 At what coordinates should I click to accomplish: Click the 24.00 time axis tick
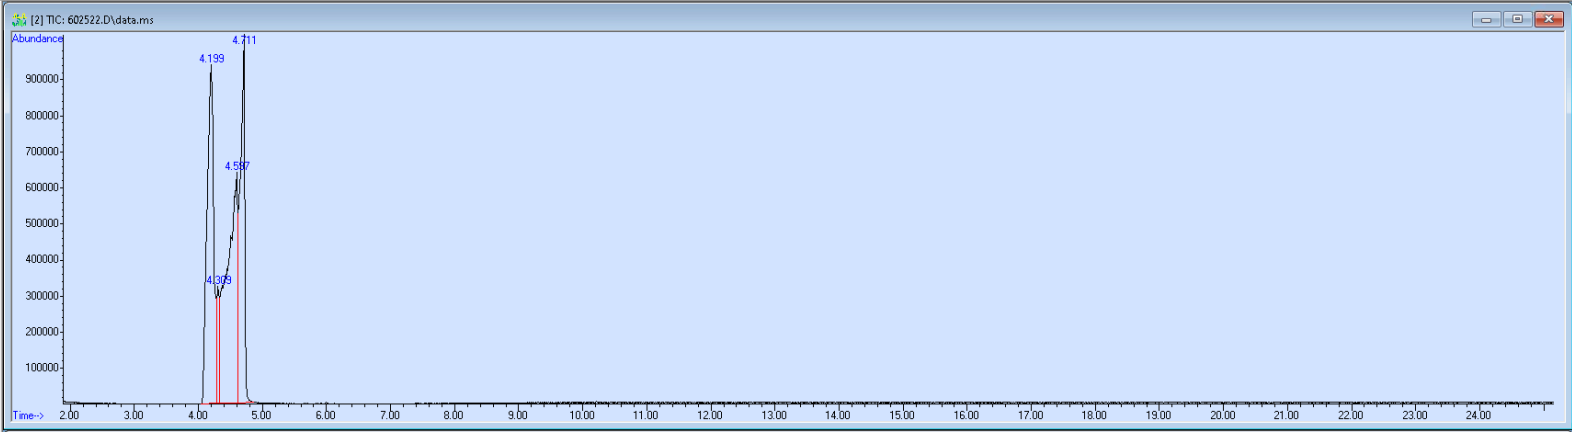[x=1478, y=415]
